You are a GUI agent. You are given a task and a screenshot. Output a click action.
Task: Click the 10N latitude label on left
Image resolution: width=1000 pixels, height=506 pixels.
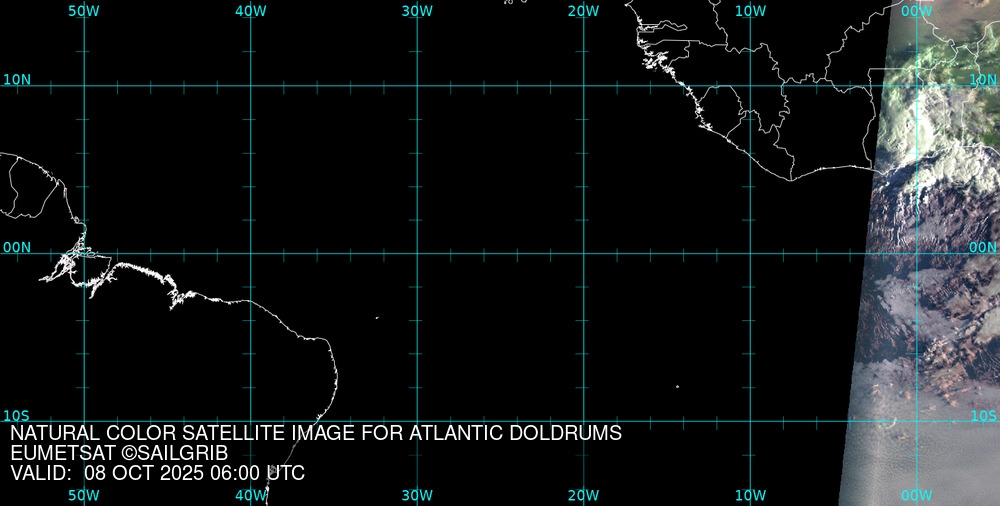17,79
